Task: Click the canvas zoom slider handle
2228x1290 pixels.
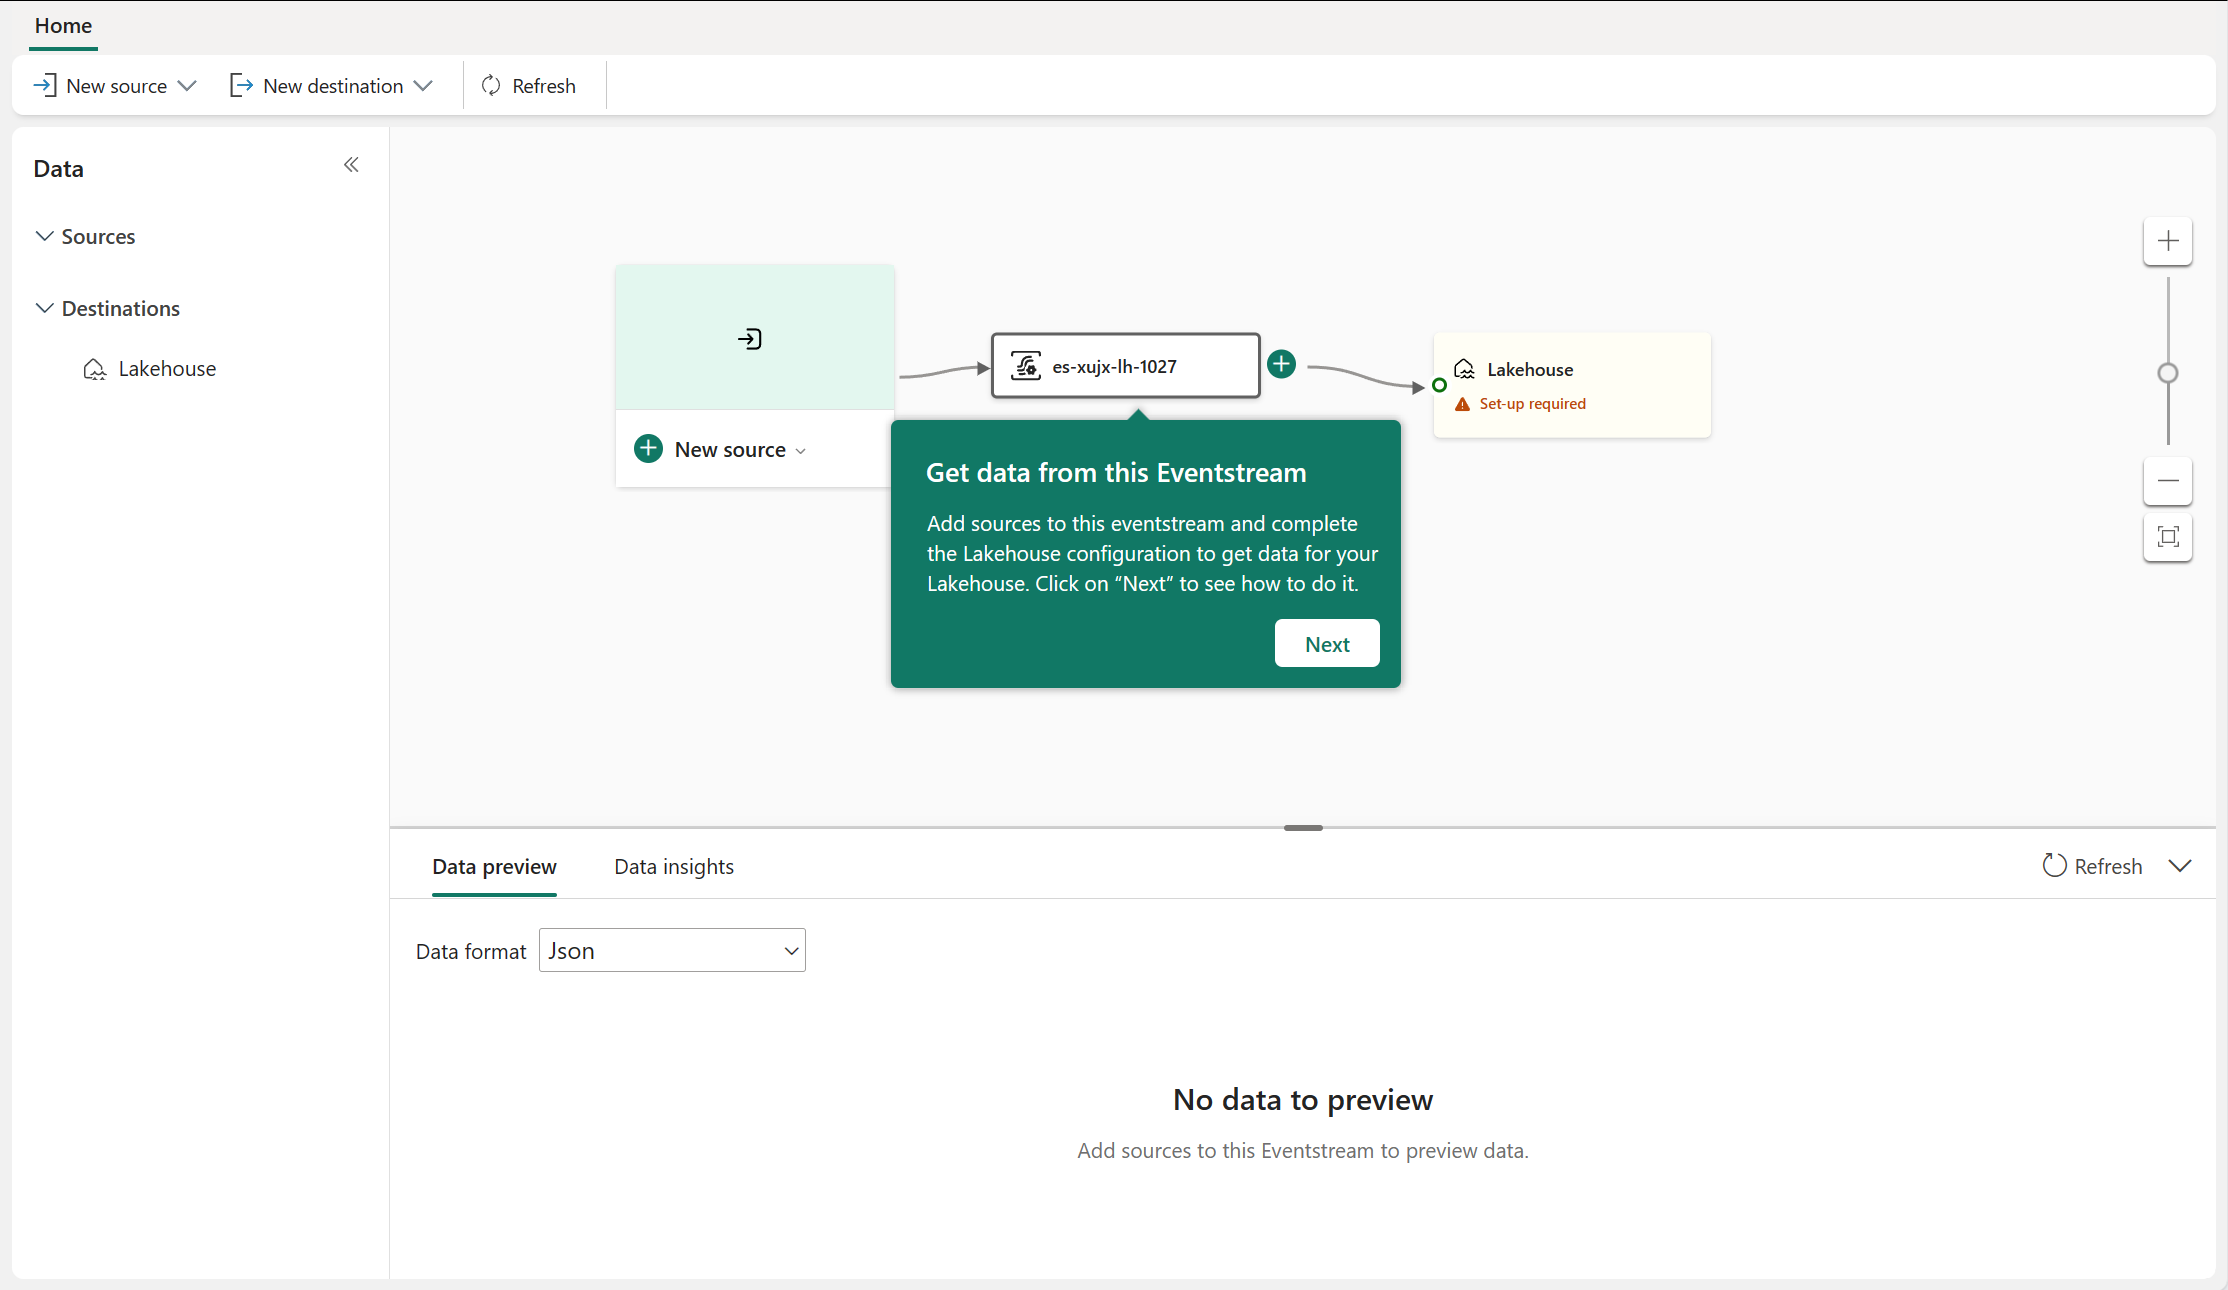Action: pyautogui.click(x=2168, y=373)
